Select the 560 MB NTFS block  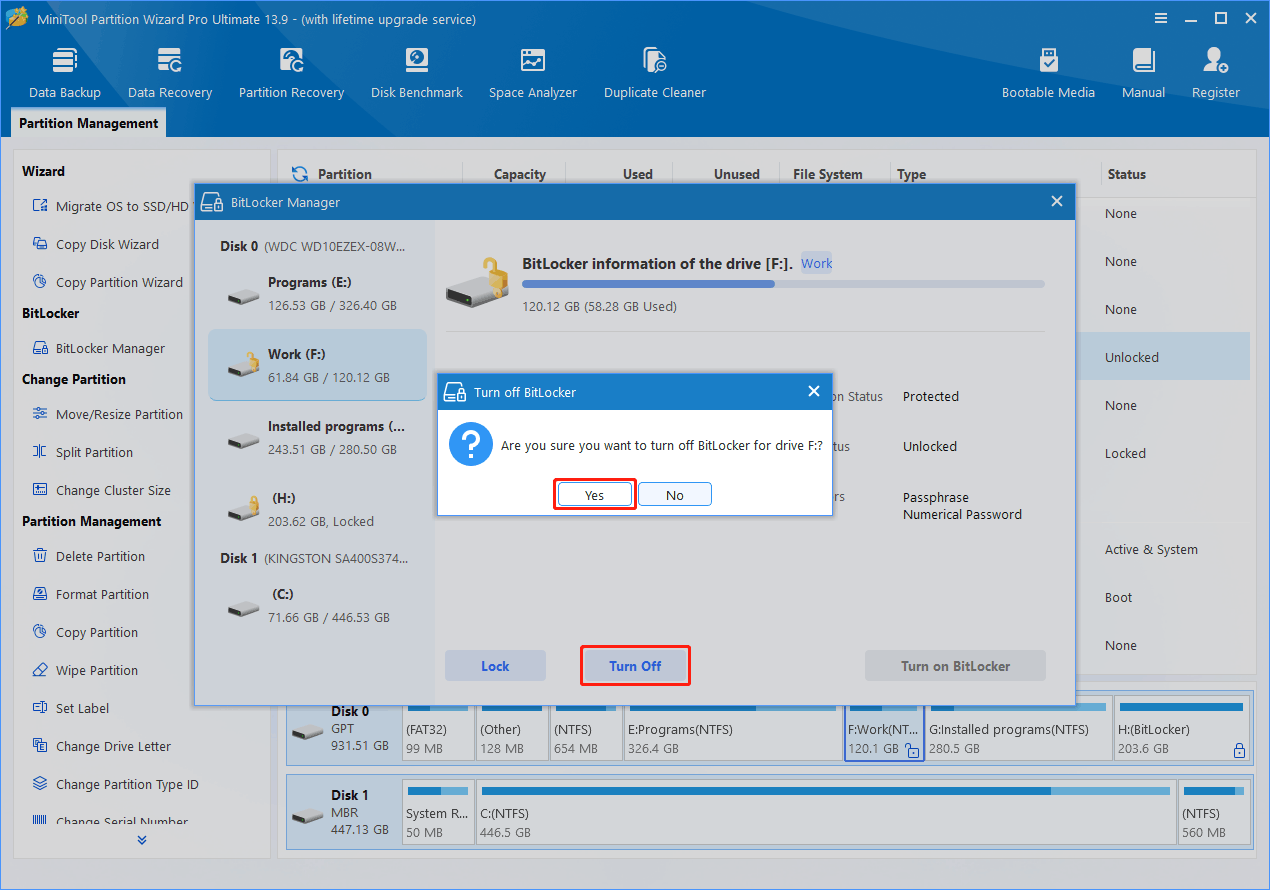pyautogui.click(x=1213, y=813)
